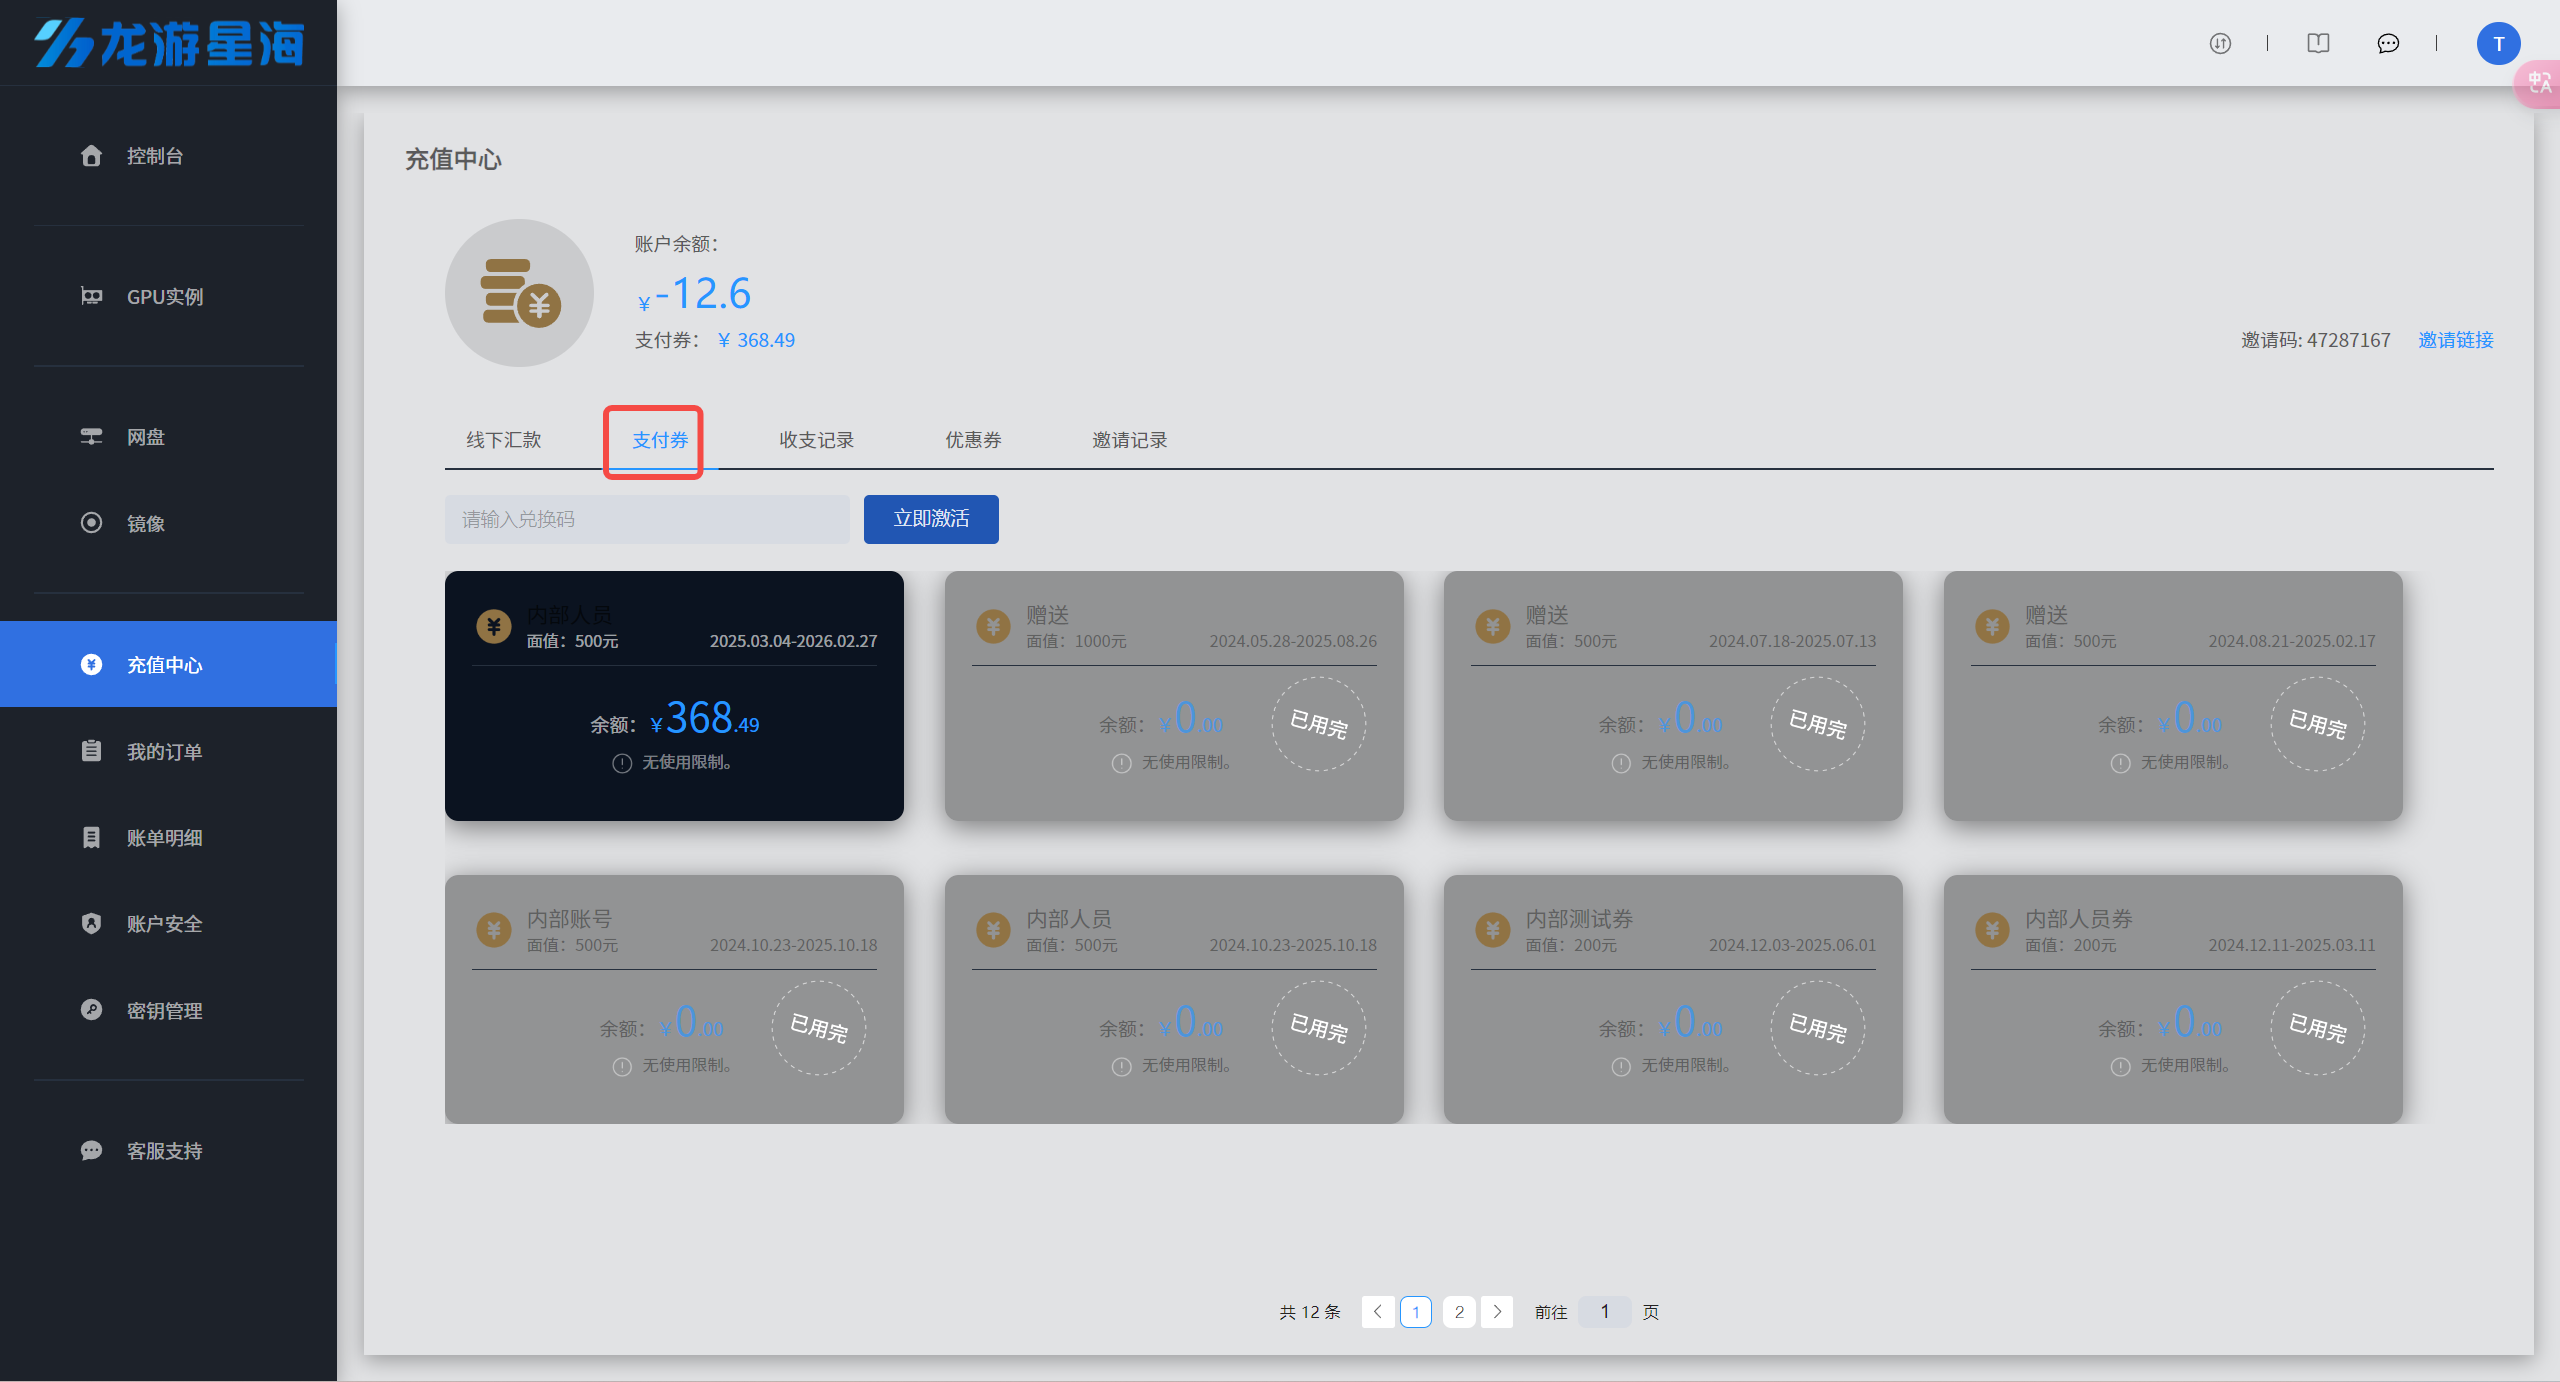Open 密钥管理 key icon
Screen dimensions: 2560x1382
91,1010
